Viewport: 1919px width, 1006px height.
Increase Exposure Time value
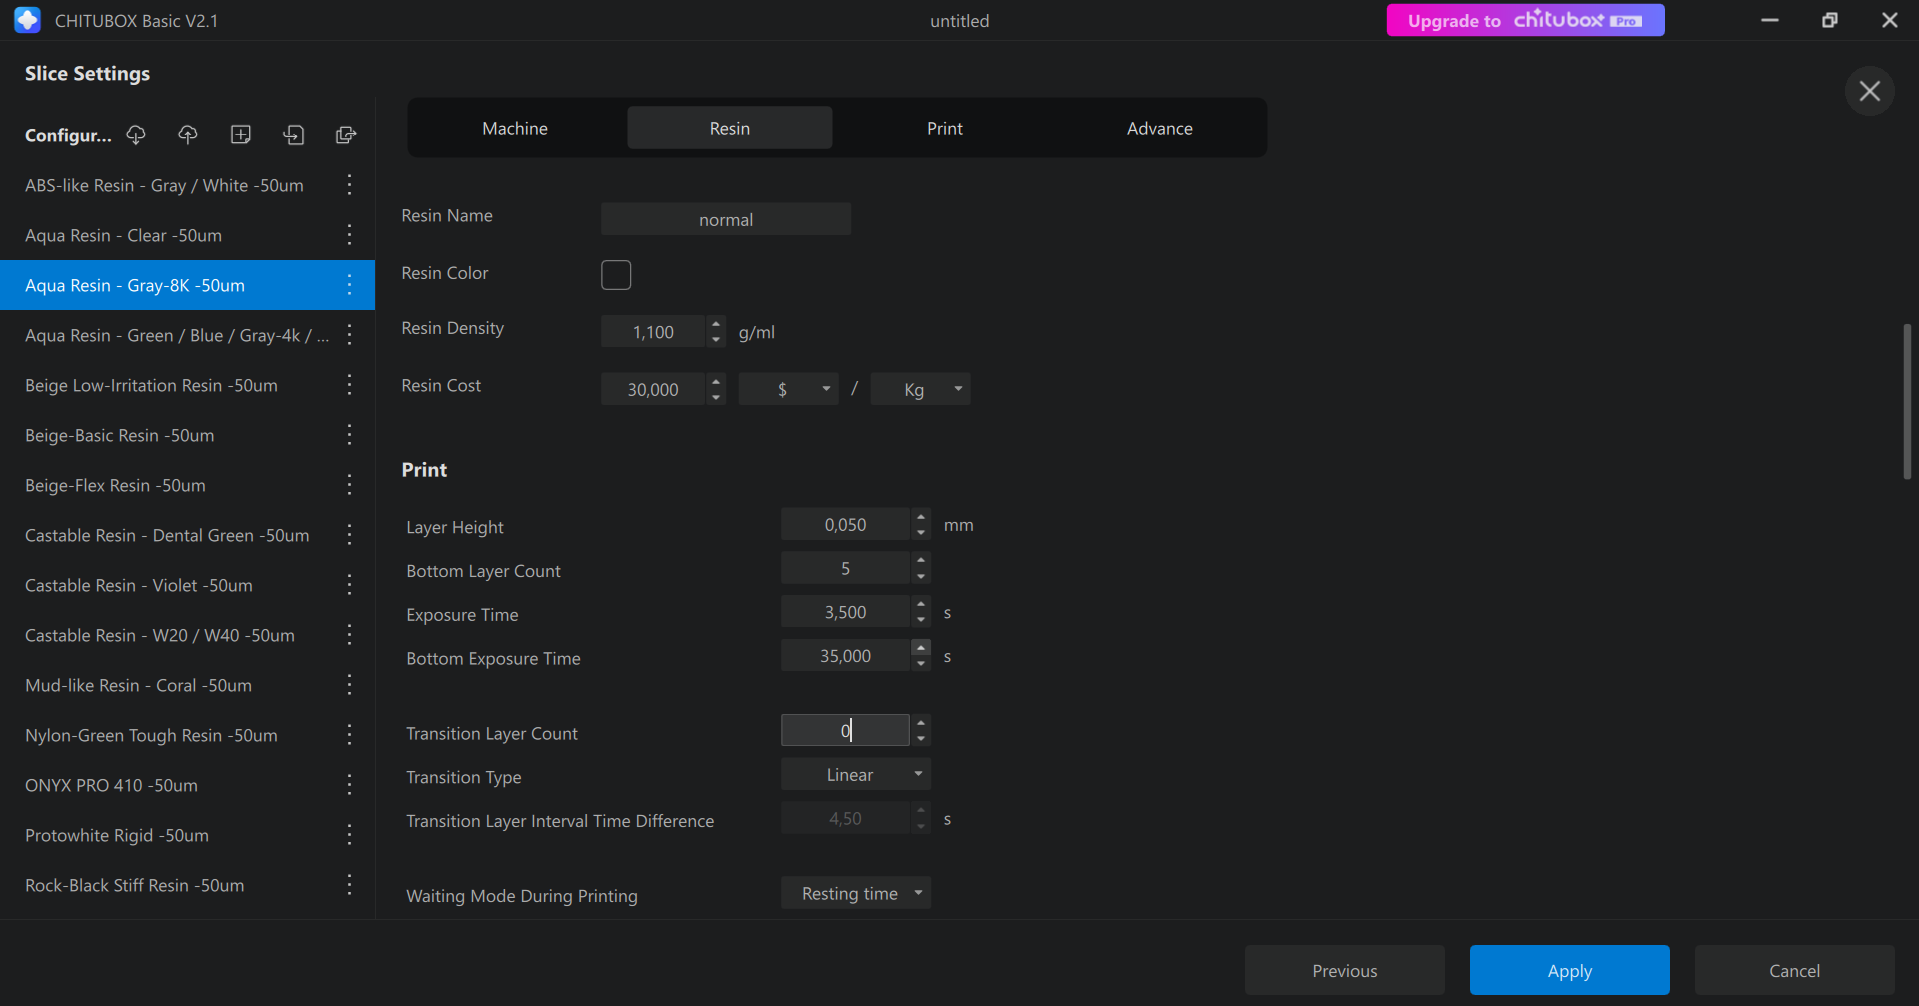pyautogui.click(x=921, y=604)
